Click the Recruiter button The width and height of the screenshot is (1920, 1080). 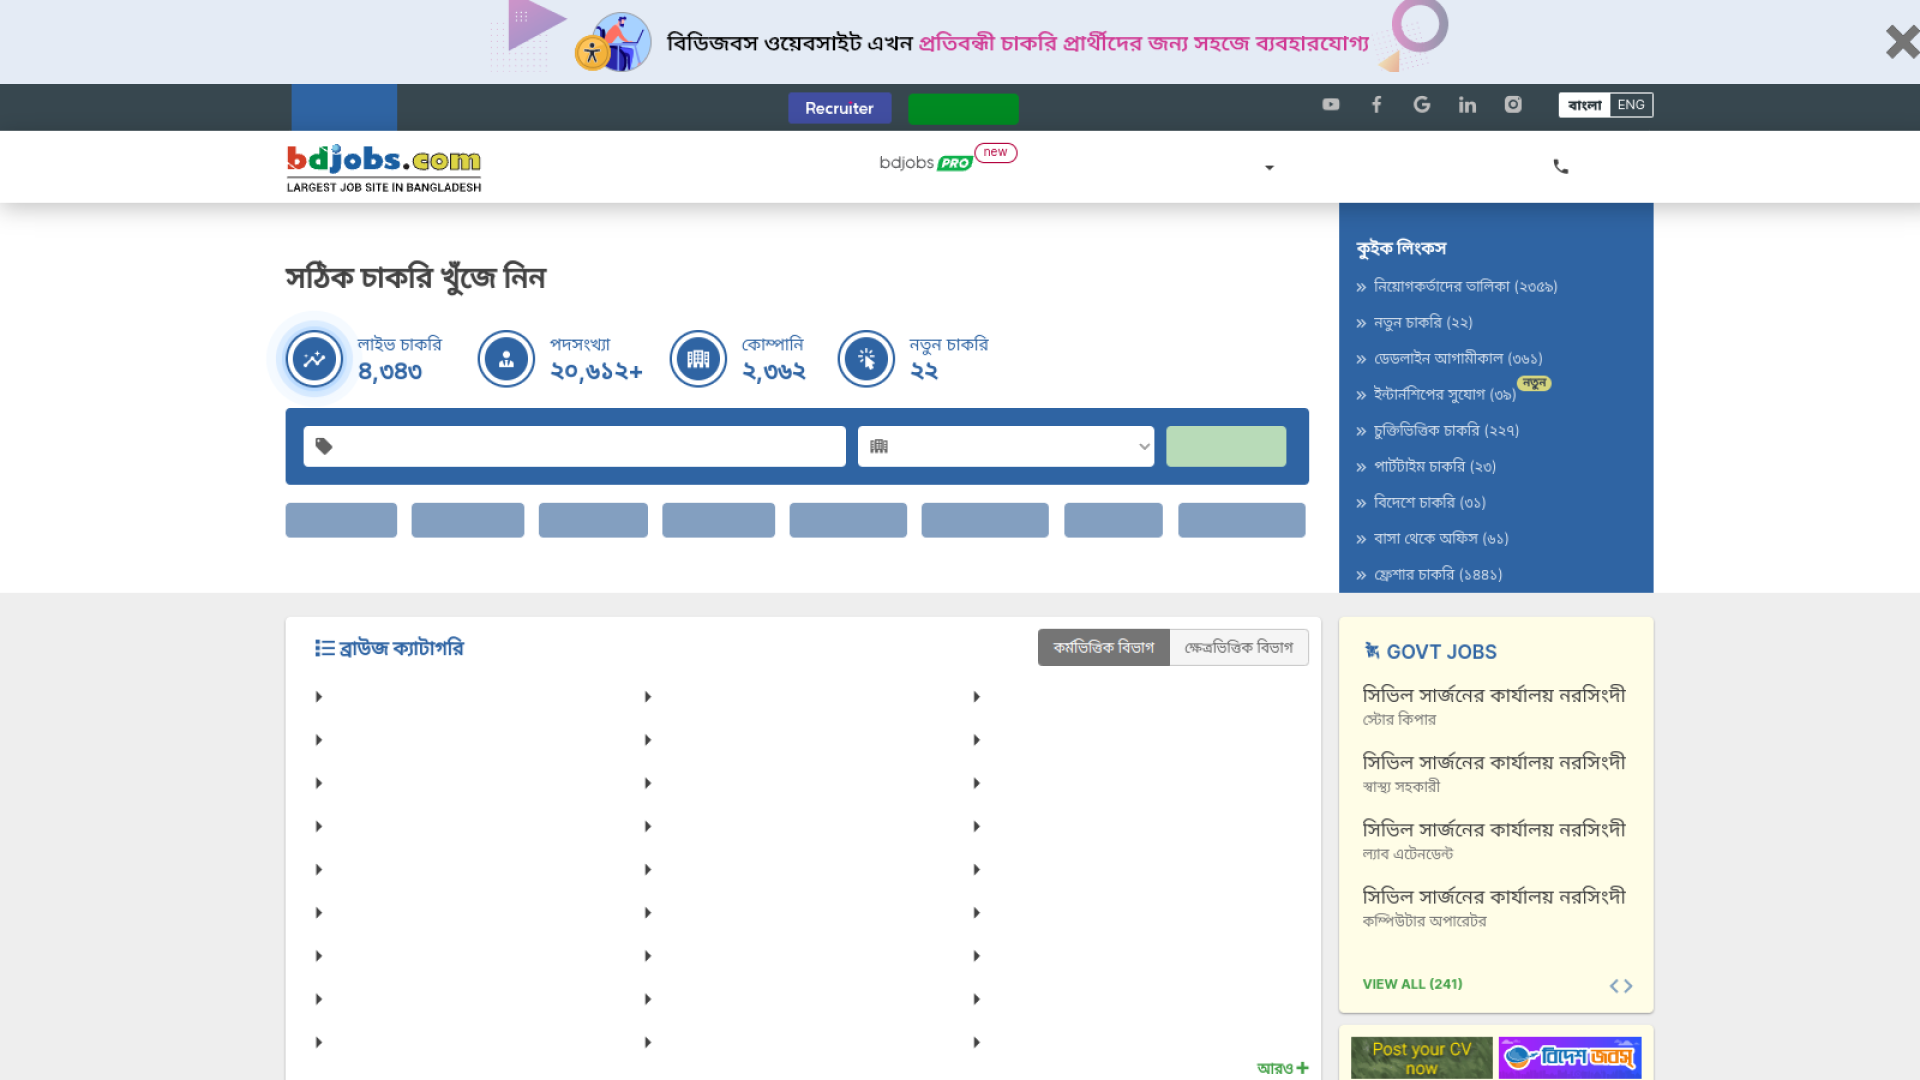click(839, 107)
